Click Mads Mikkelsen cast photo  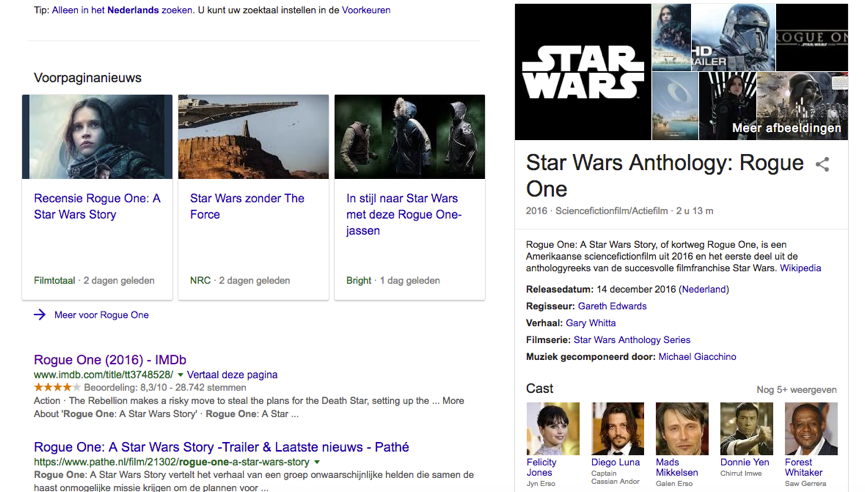click(682, 429)
